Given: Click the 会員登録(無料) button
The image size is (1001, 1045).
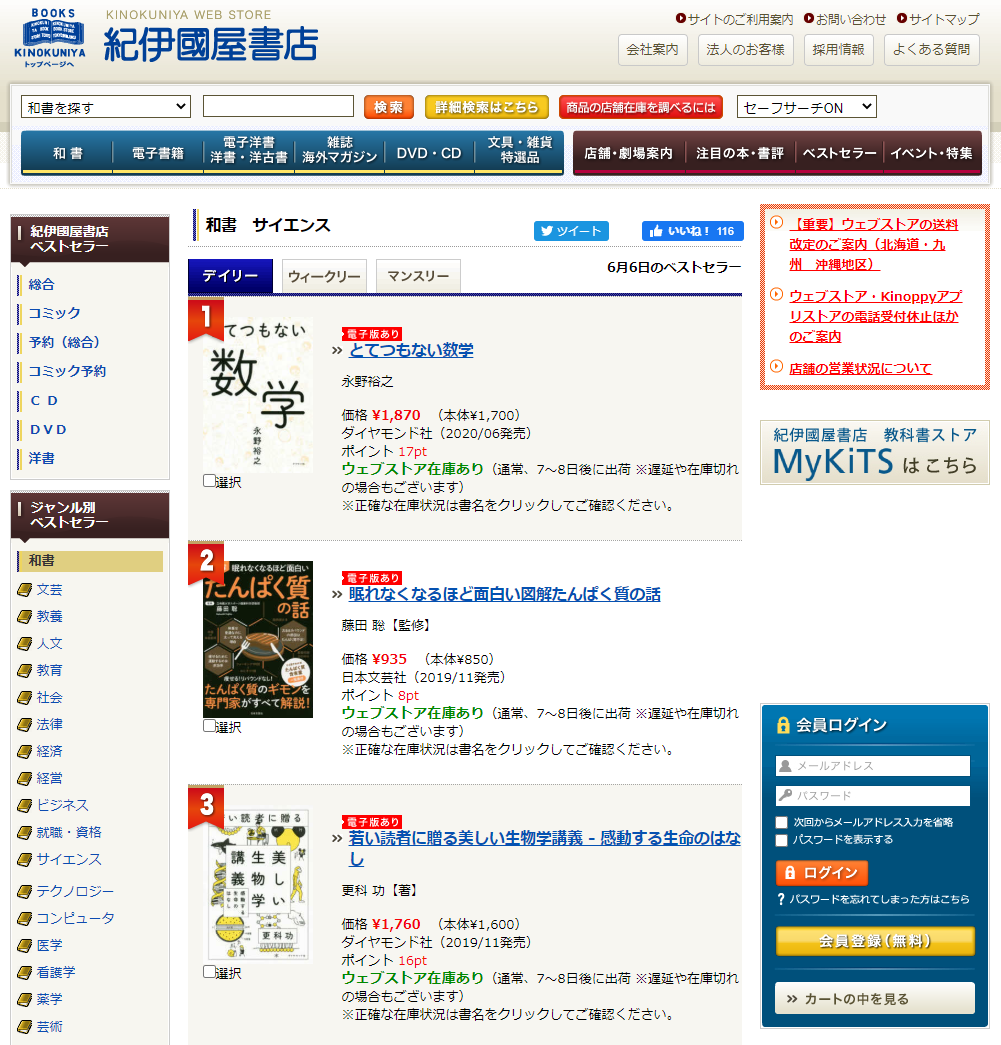Looking at the screenshot, I should pyautogui.click(x=875, y=941).
